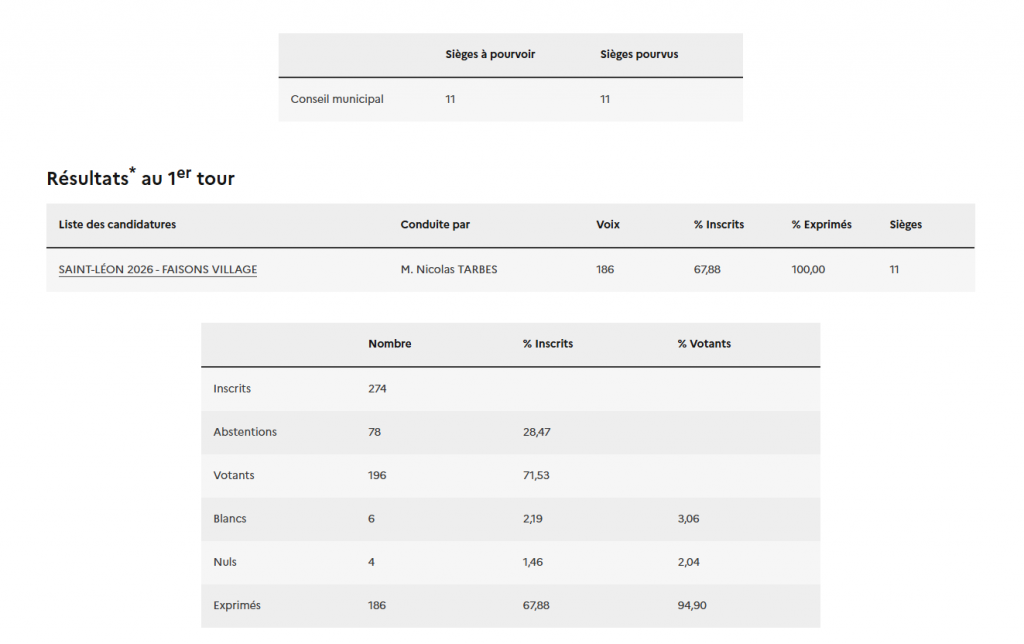Click the % Exprimés column header

click(x=821, y=225)
